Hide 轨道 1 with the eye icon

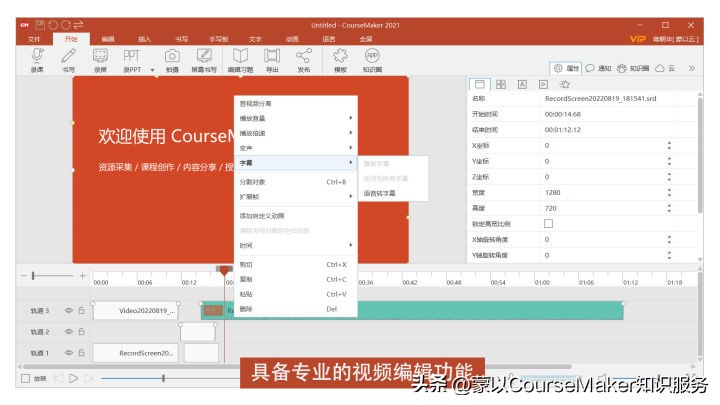(69, 353)
